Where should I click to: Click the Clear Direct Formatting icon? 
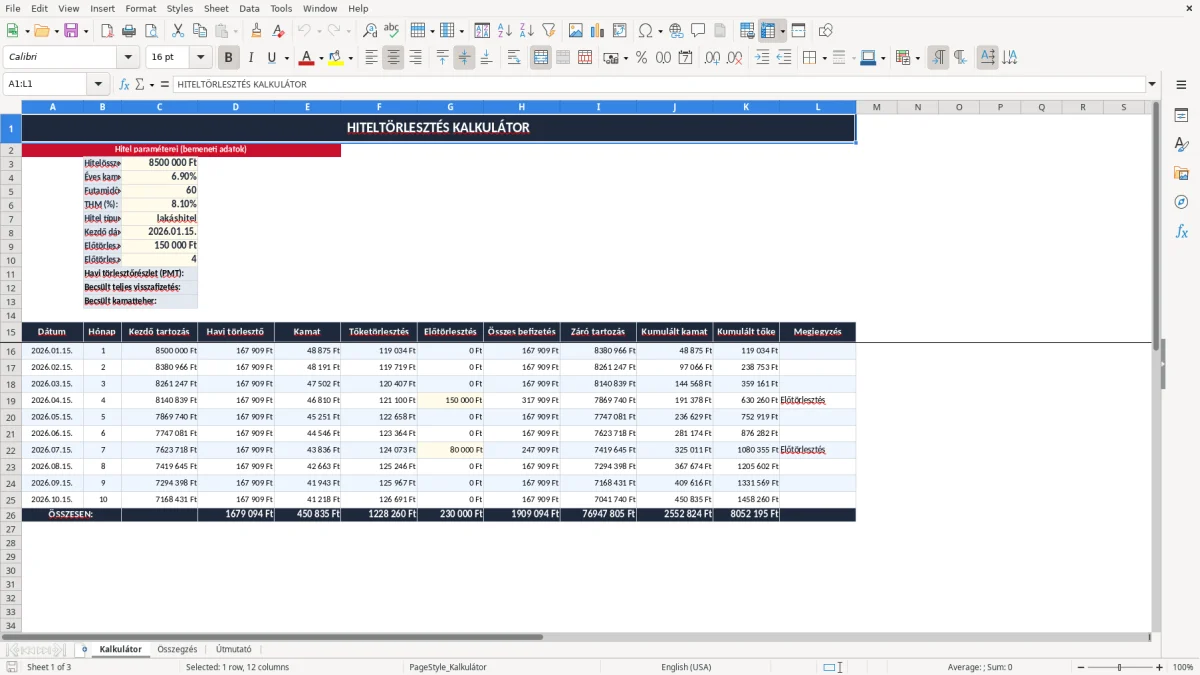(x=278, y=31)
